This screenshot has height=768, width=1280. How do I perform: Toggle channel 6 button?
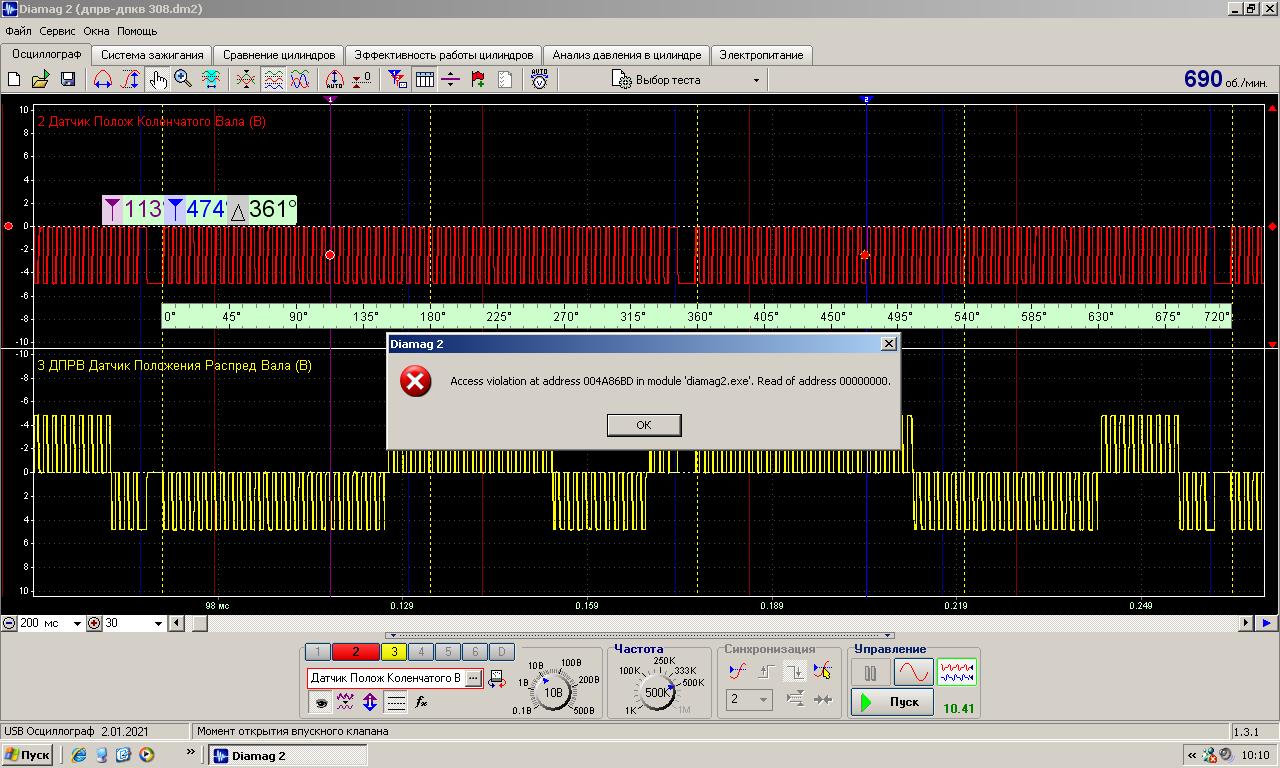click(475, 652)
